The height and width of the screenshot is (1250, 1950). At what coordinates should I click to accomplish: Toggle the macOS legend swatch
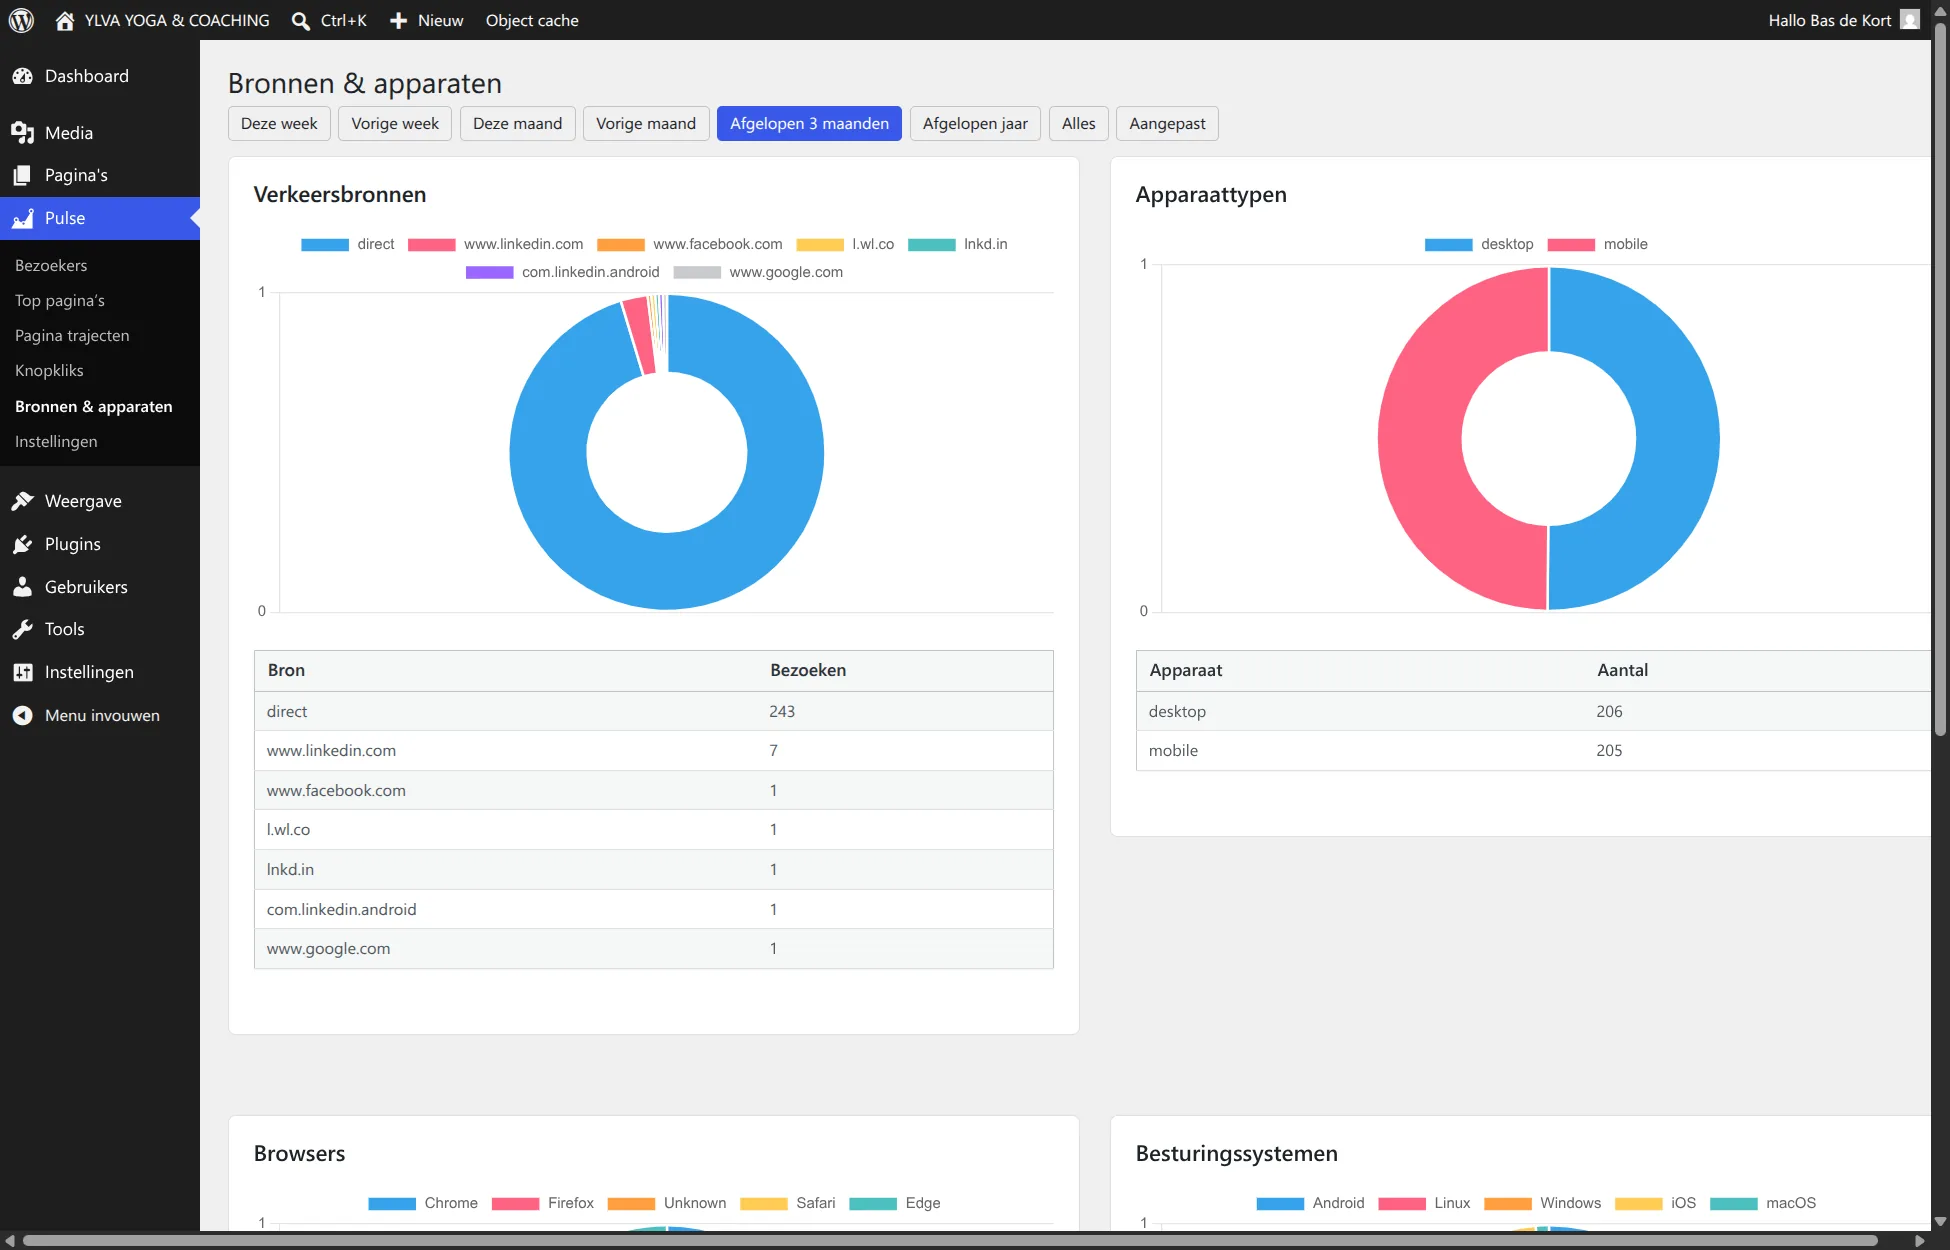1734,1203
